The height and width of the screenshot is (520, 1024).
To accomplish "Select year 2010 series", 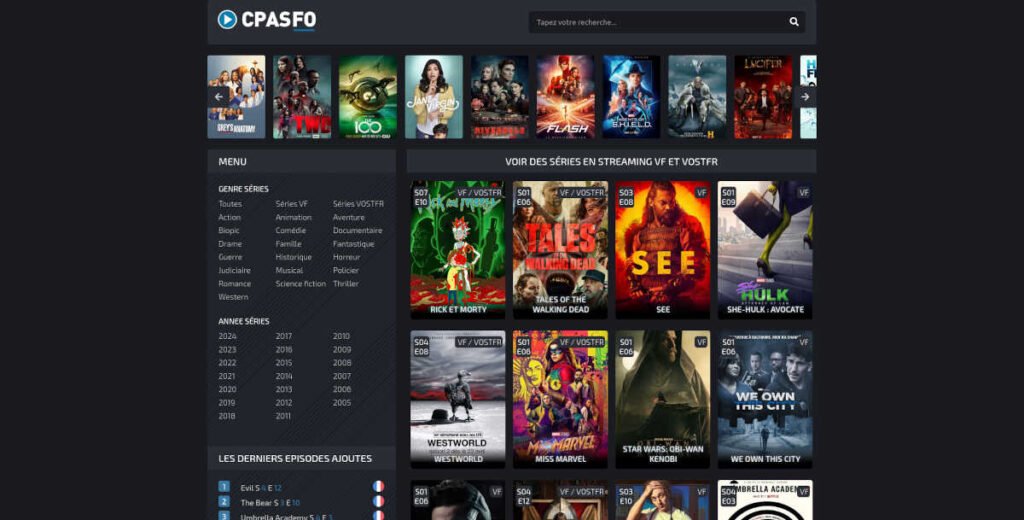I will coord(342,336).
